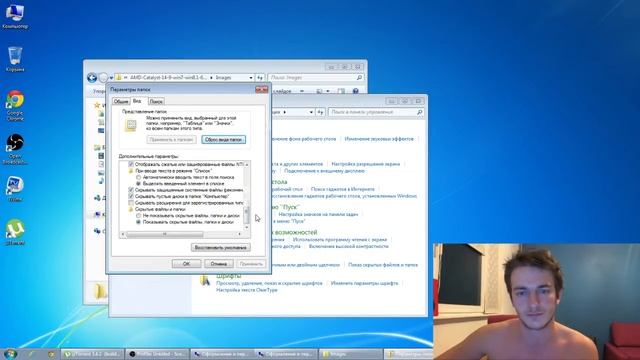This screenshot has height=360, width=640.
Task: Click magnifier in Control Panel search box
Action: coord(420,112)
